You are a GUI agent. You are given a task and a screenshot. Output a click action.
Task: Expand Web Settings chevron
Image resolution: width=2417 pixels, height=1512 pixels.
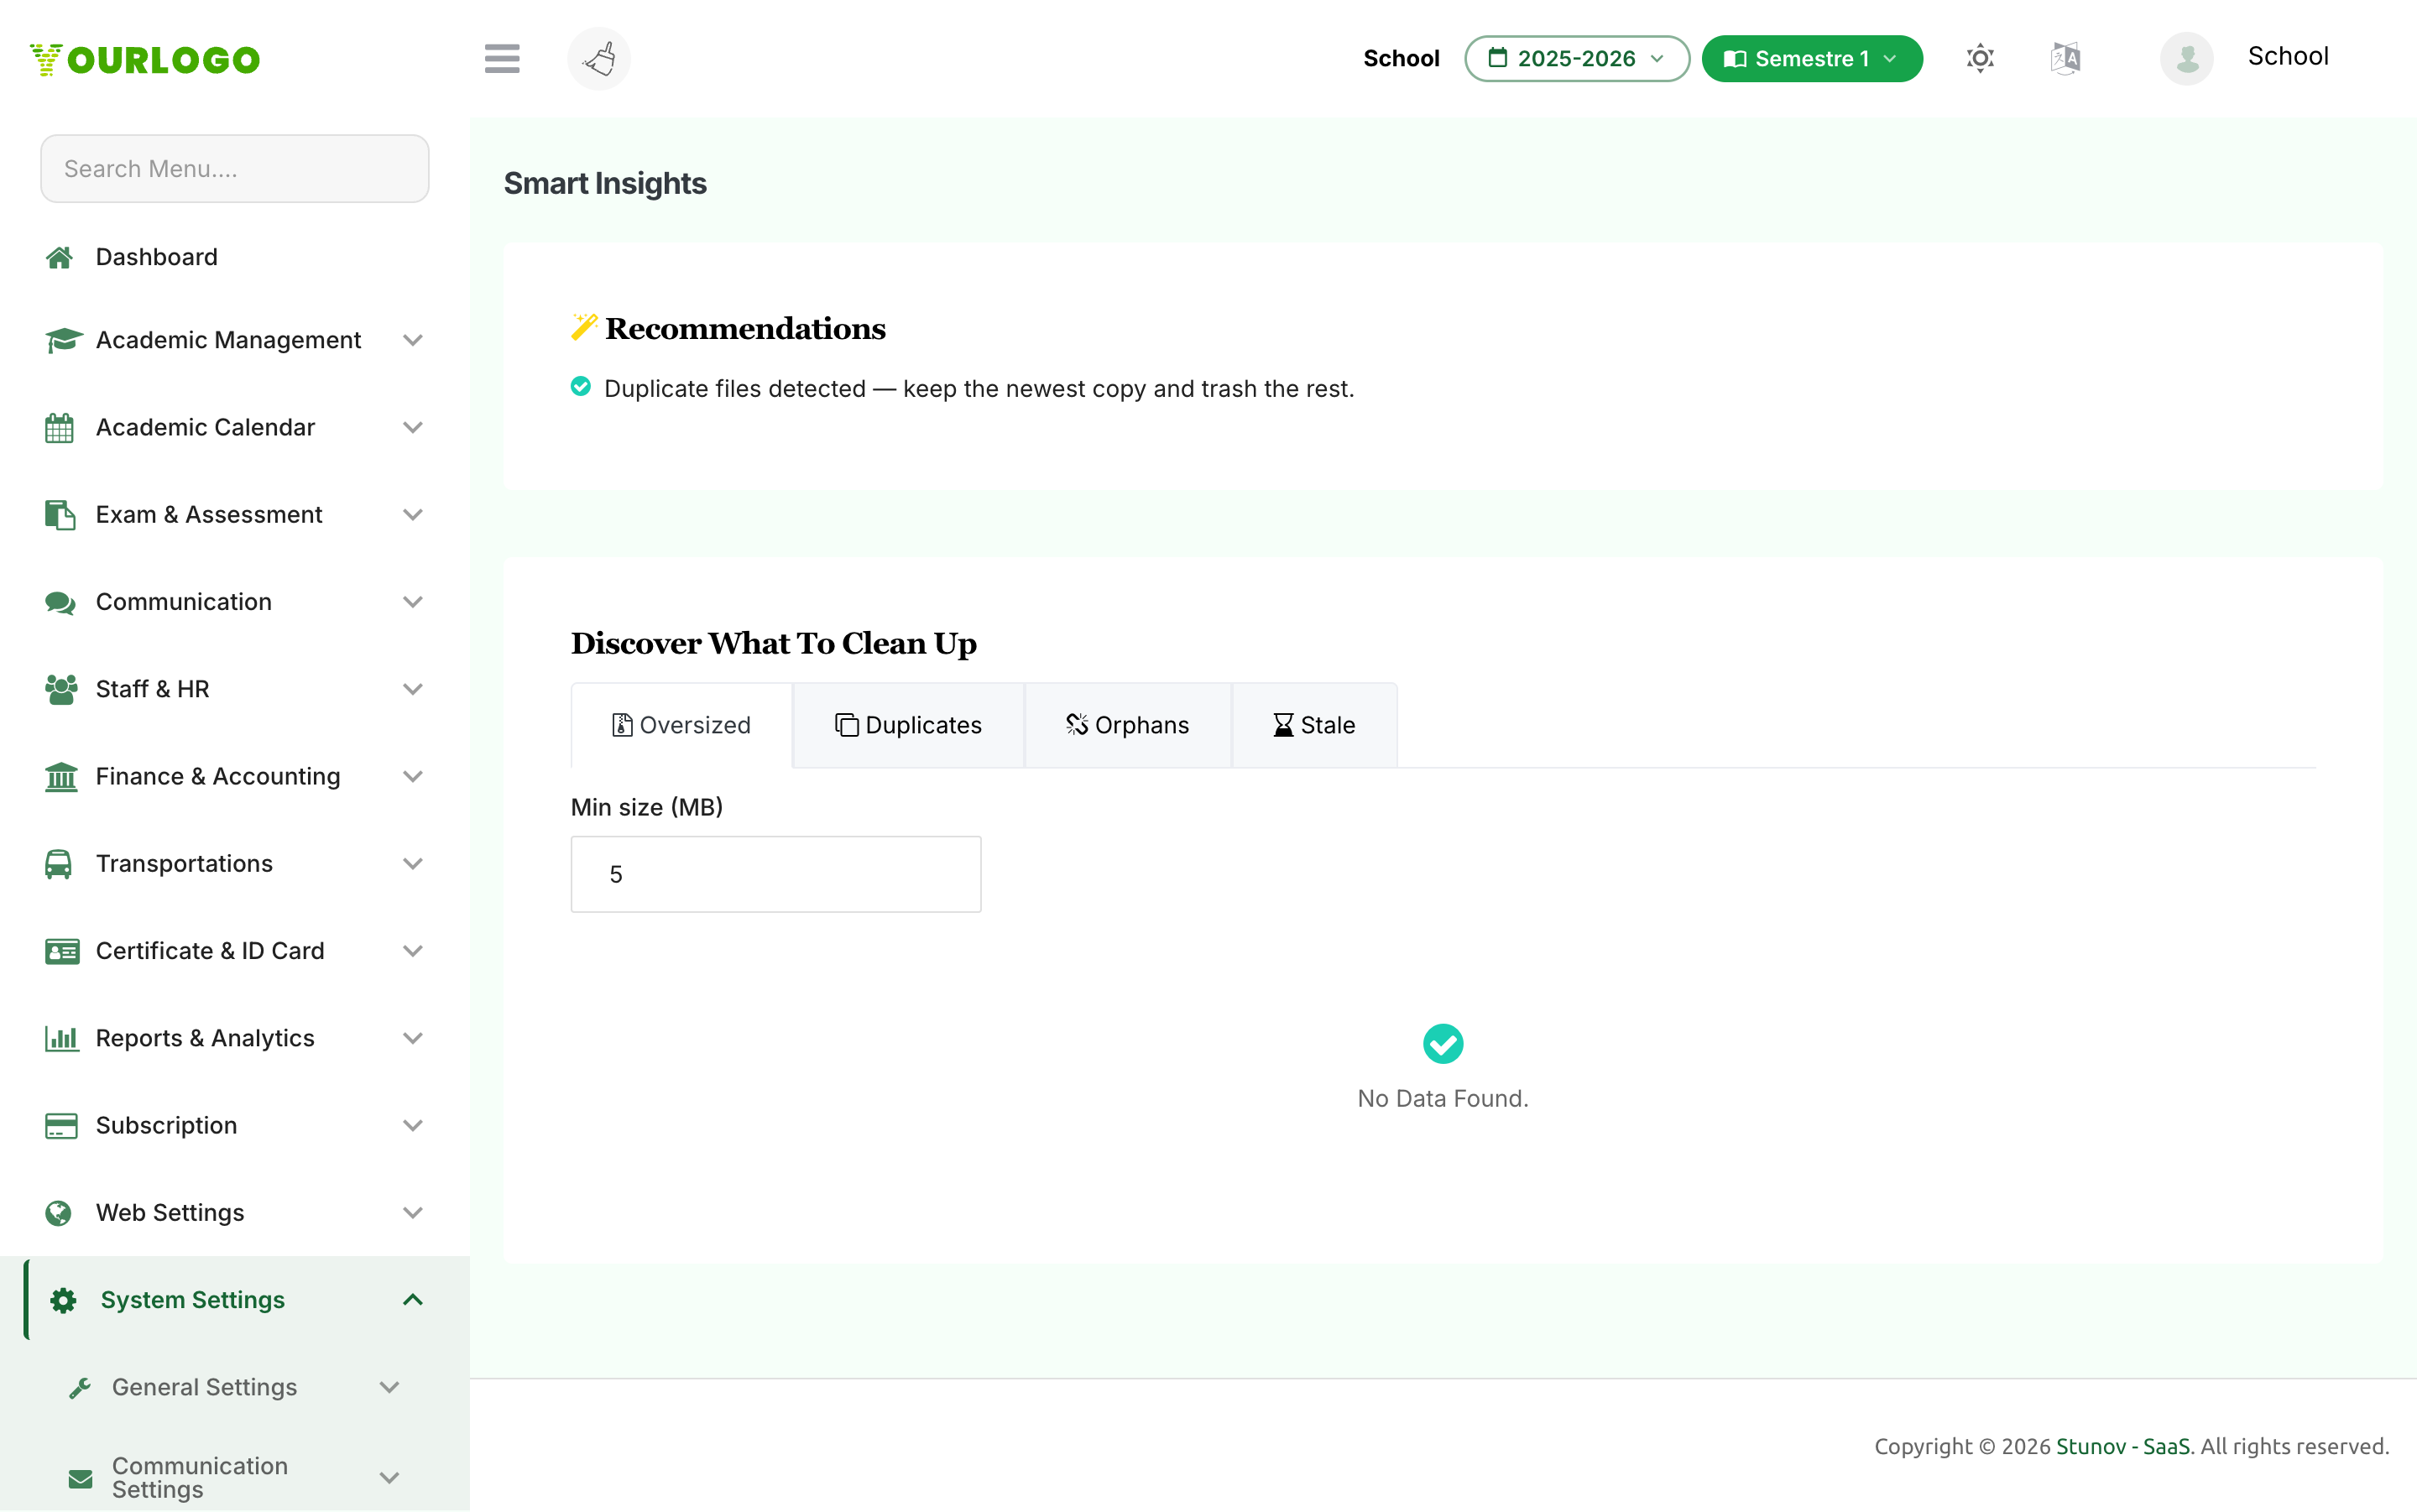click(413, 1213)
